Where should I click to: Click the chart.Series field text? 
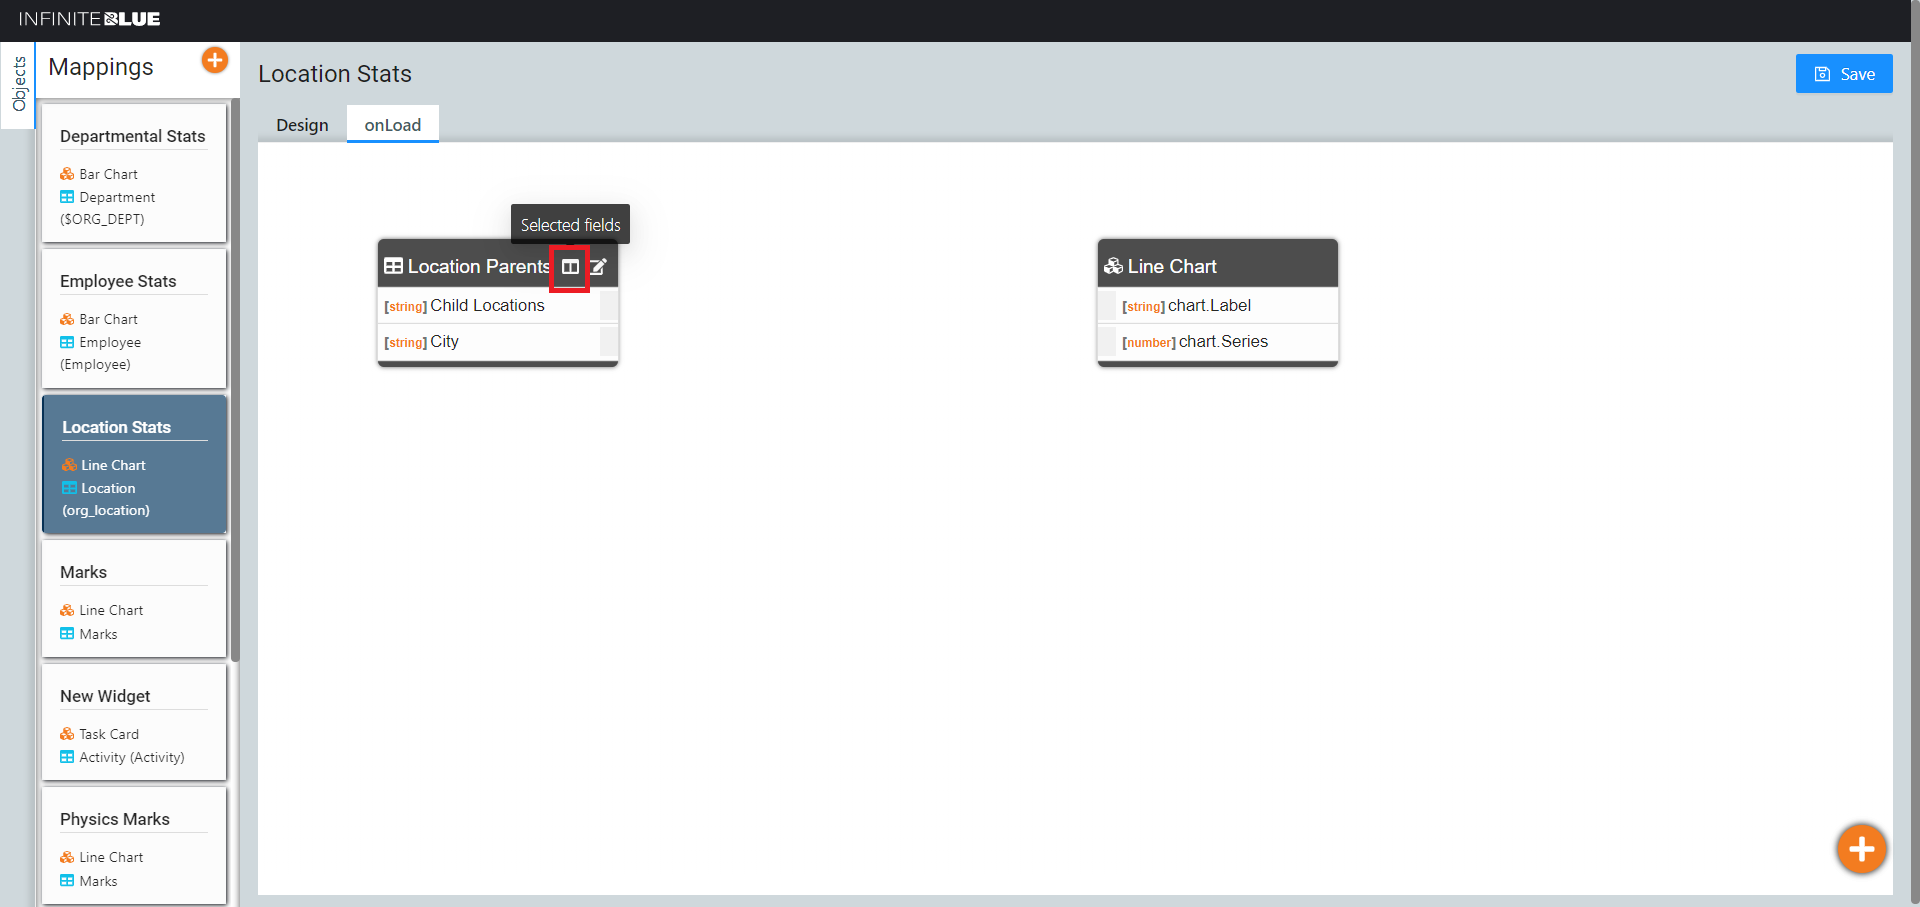coord(1223,342)
